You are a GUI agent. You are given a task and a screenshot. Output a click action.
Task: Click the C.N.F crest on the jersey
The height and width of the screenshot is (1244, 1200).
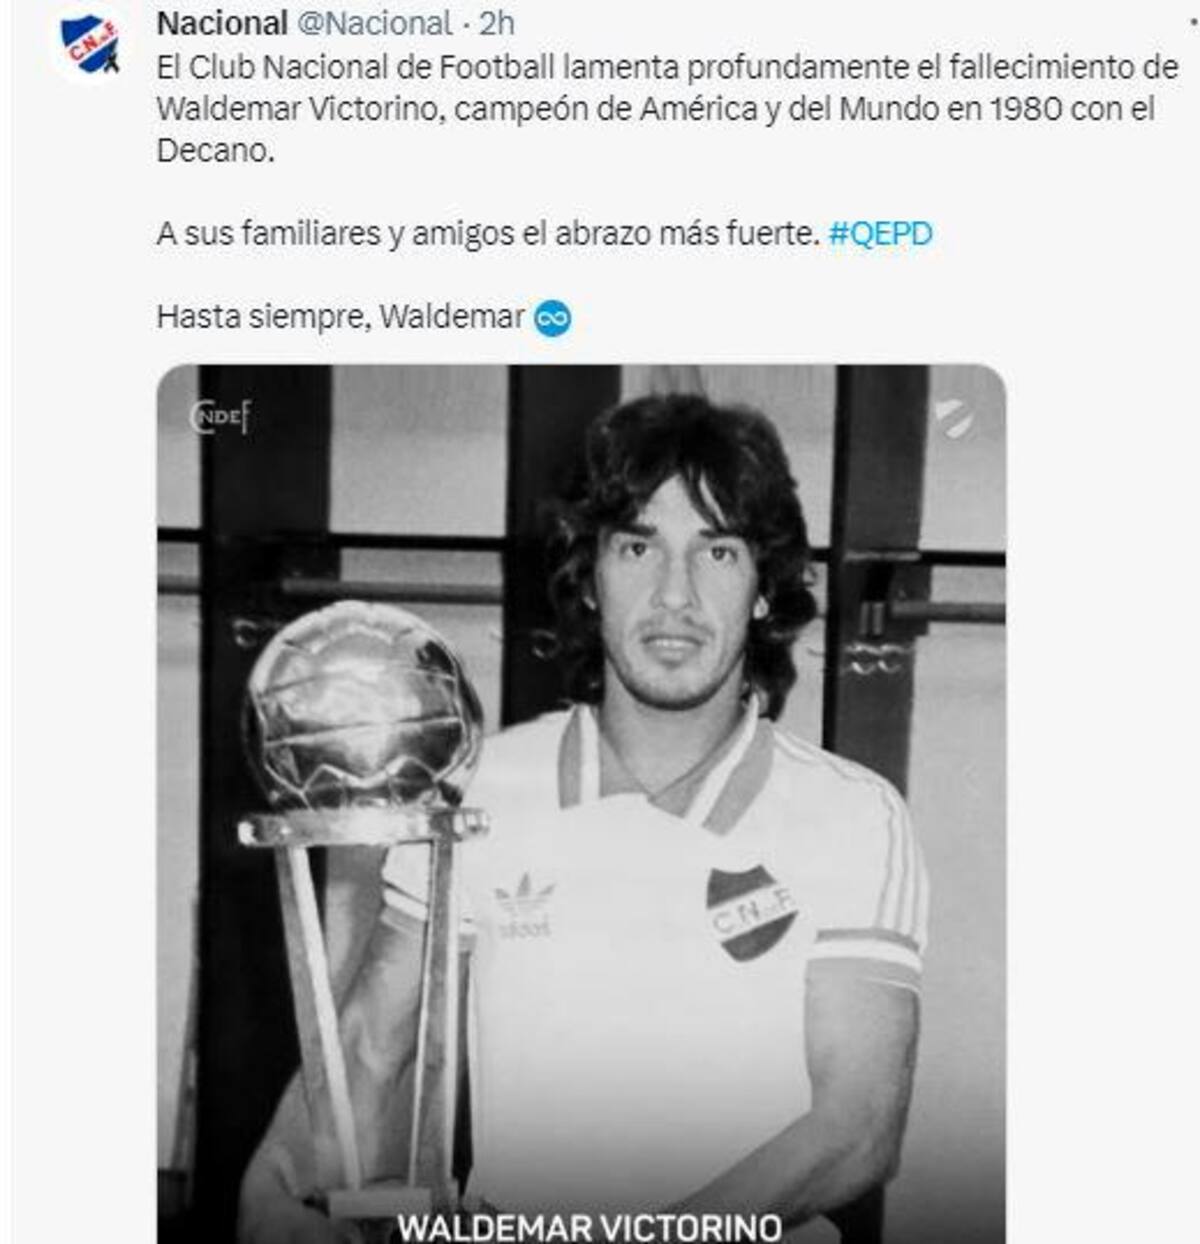[750, 911]
